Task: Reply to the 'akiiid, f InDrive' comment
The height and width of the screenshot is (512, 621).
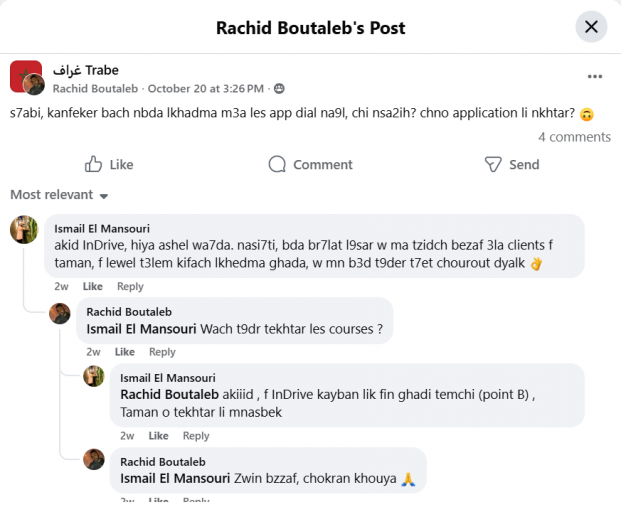Action: (x=196, y=436)
